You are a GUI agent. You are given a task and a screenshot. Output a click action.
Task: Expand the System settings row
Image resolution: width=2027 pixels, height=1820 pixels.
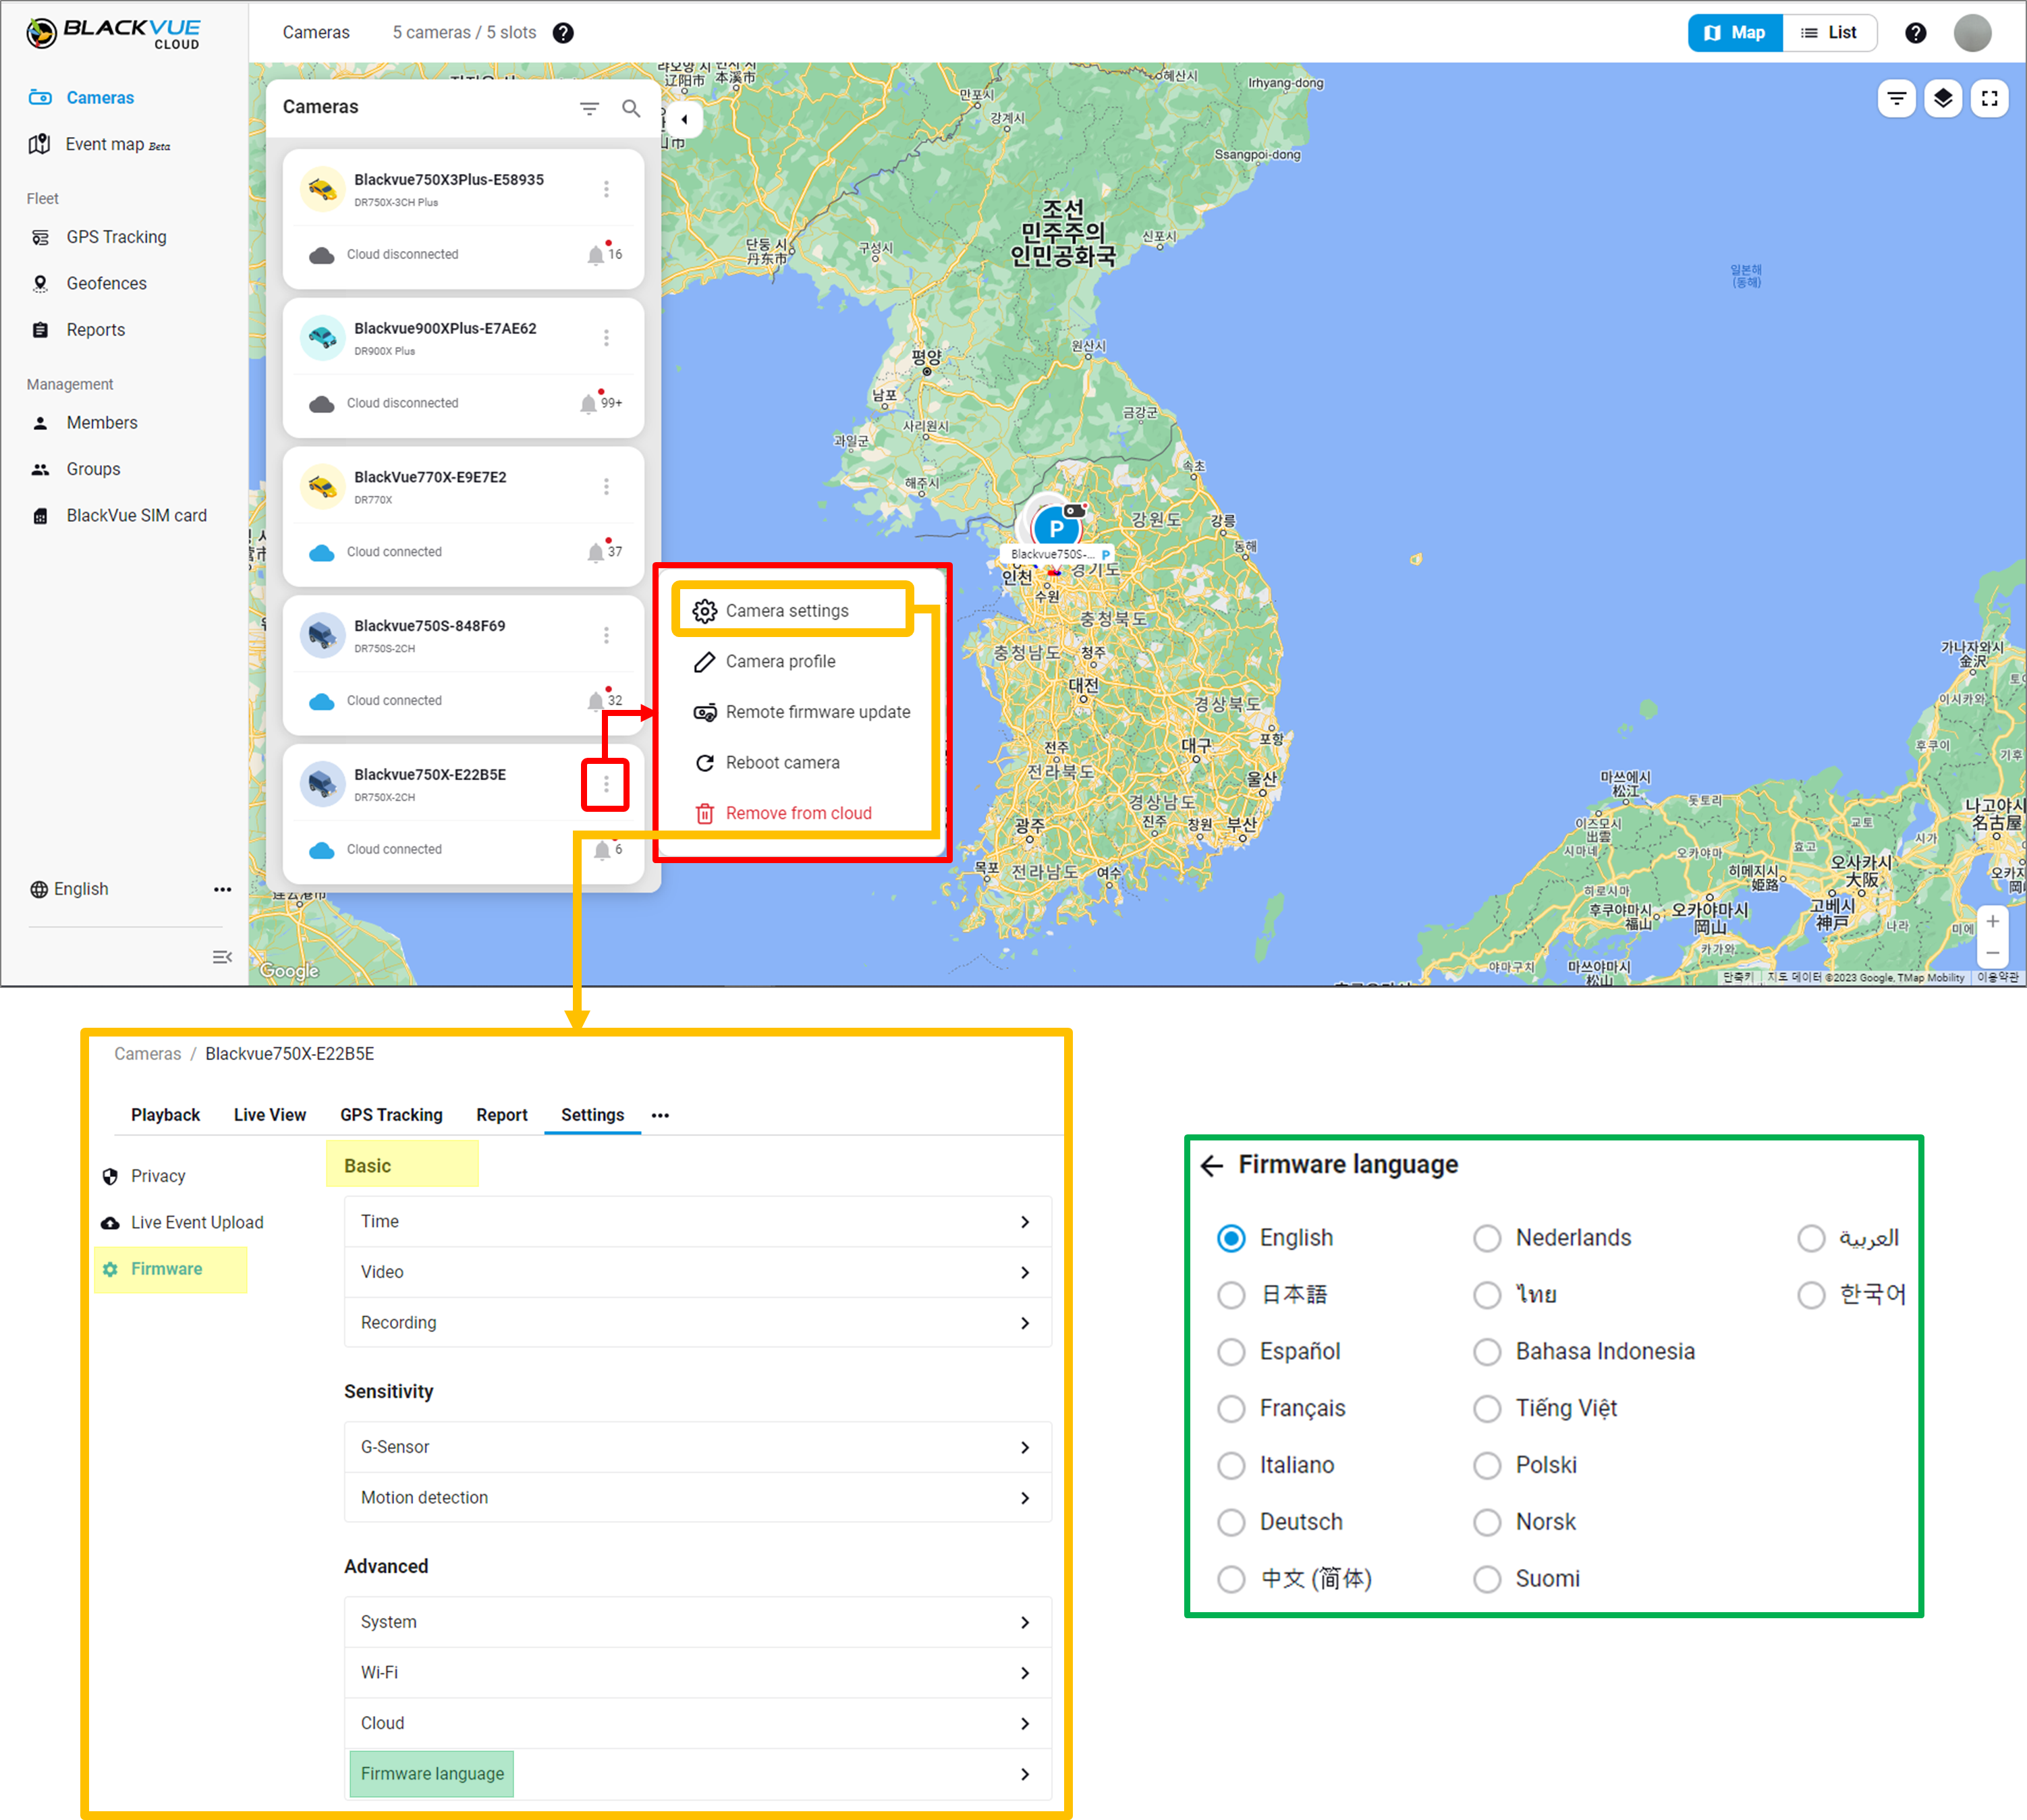pyautogui.click(x=697, y=1622)
